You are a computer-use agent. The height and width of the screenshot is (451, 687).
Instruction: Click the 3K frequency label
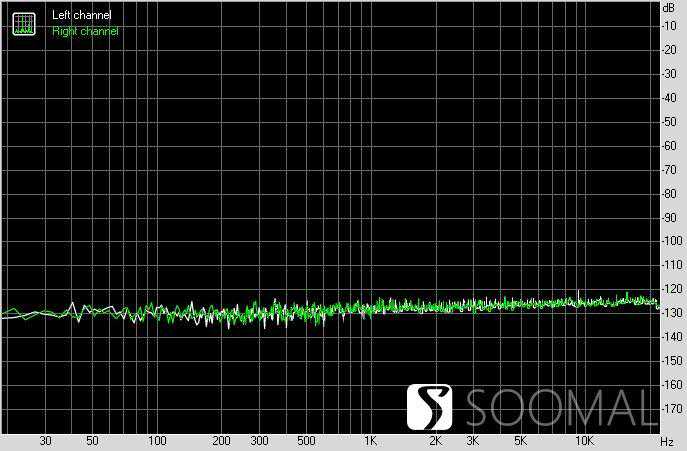coord(472,441)
